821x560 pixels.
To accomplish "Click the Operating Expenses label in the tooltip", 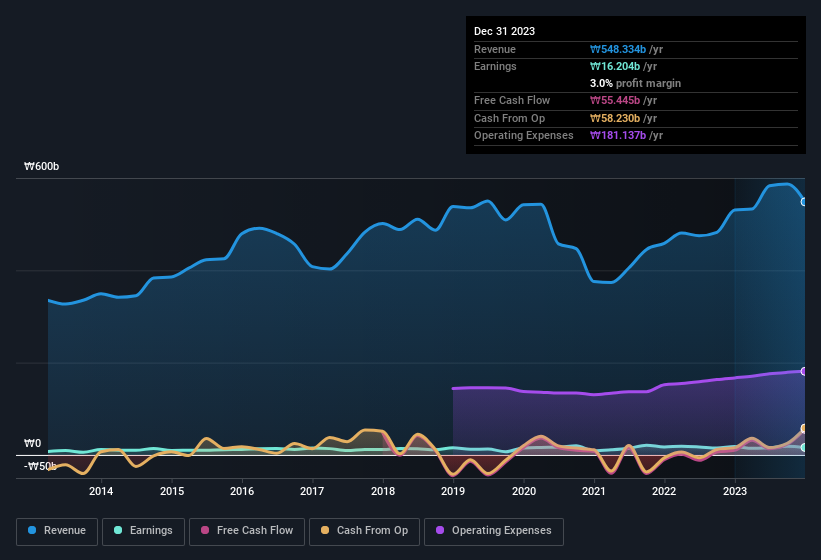I will tap(524, 136).
